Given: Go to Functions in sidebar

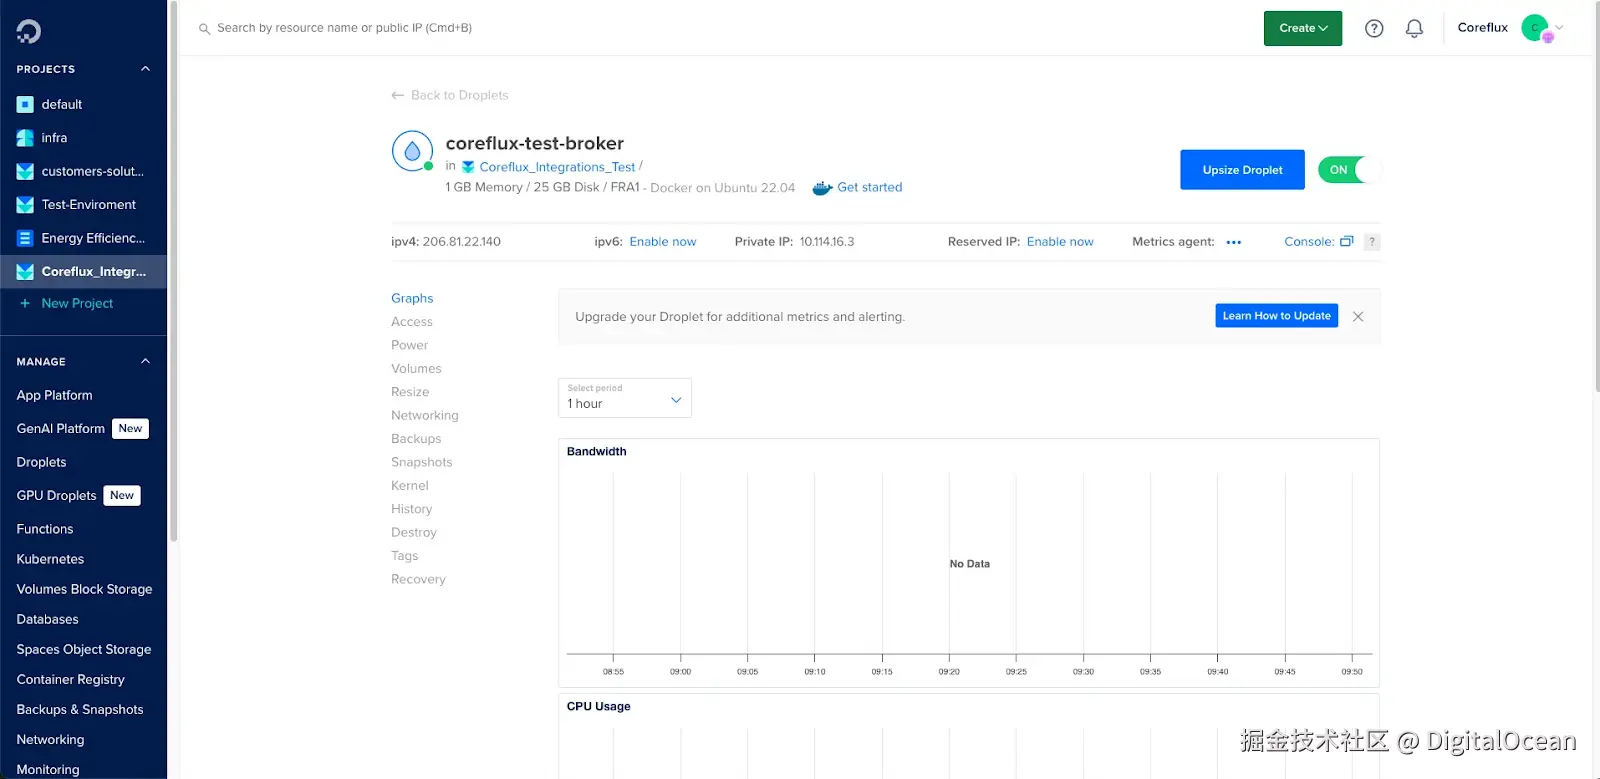Looking at the screenshot, I should [x=45, y=529].
